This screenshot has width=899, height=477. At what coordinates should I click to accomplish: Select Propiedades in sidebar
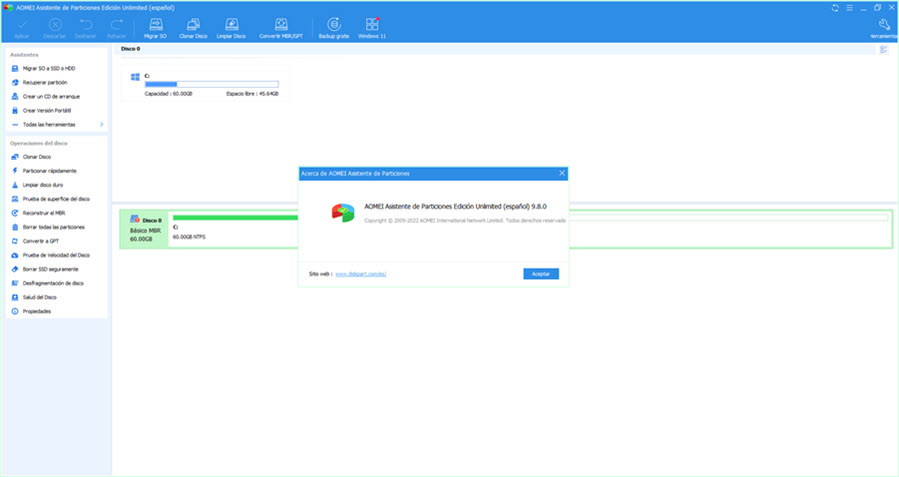click(37, 311)
